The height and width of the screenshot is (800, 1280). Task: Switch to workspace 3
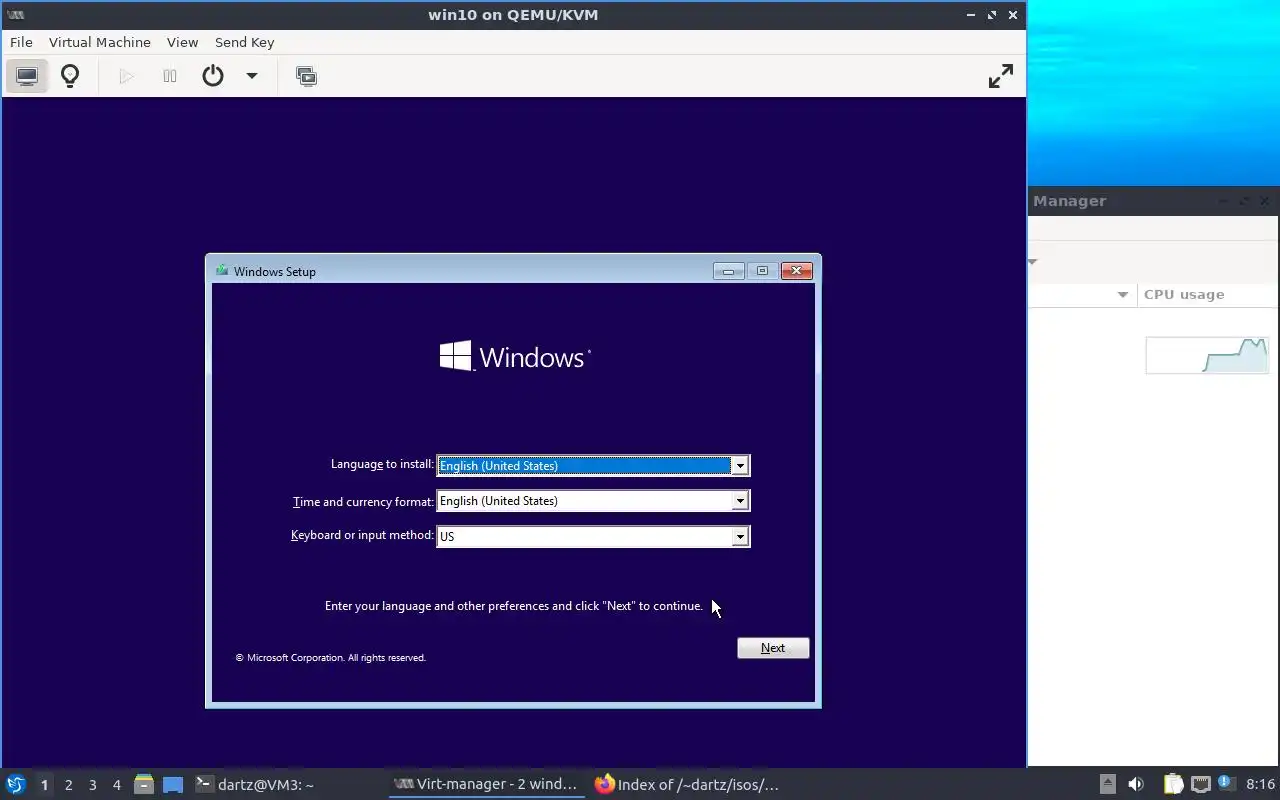(92, 785)
